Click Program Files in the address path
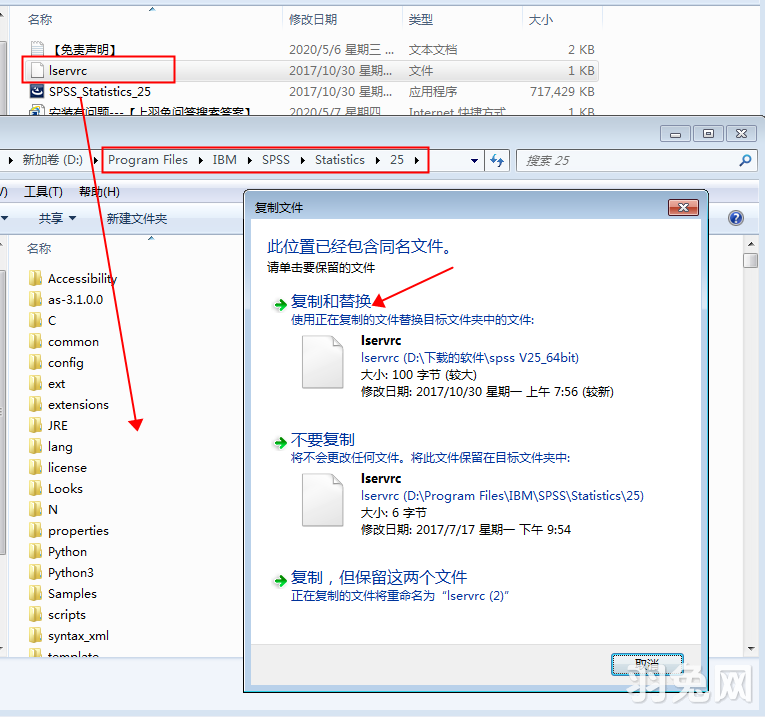 coord(148,159)
